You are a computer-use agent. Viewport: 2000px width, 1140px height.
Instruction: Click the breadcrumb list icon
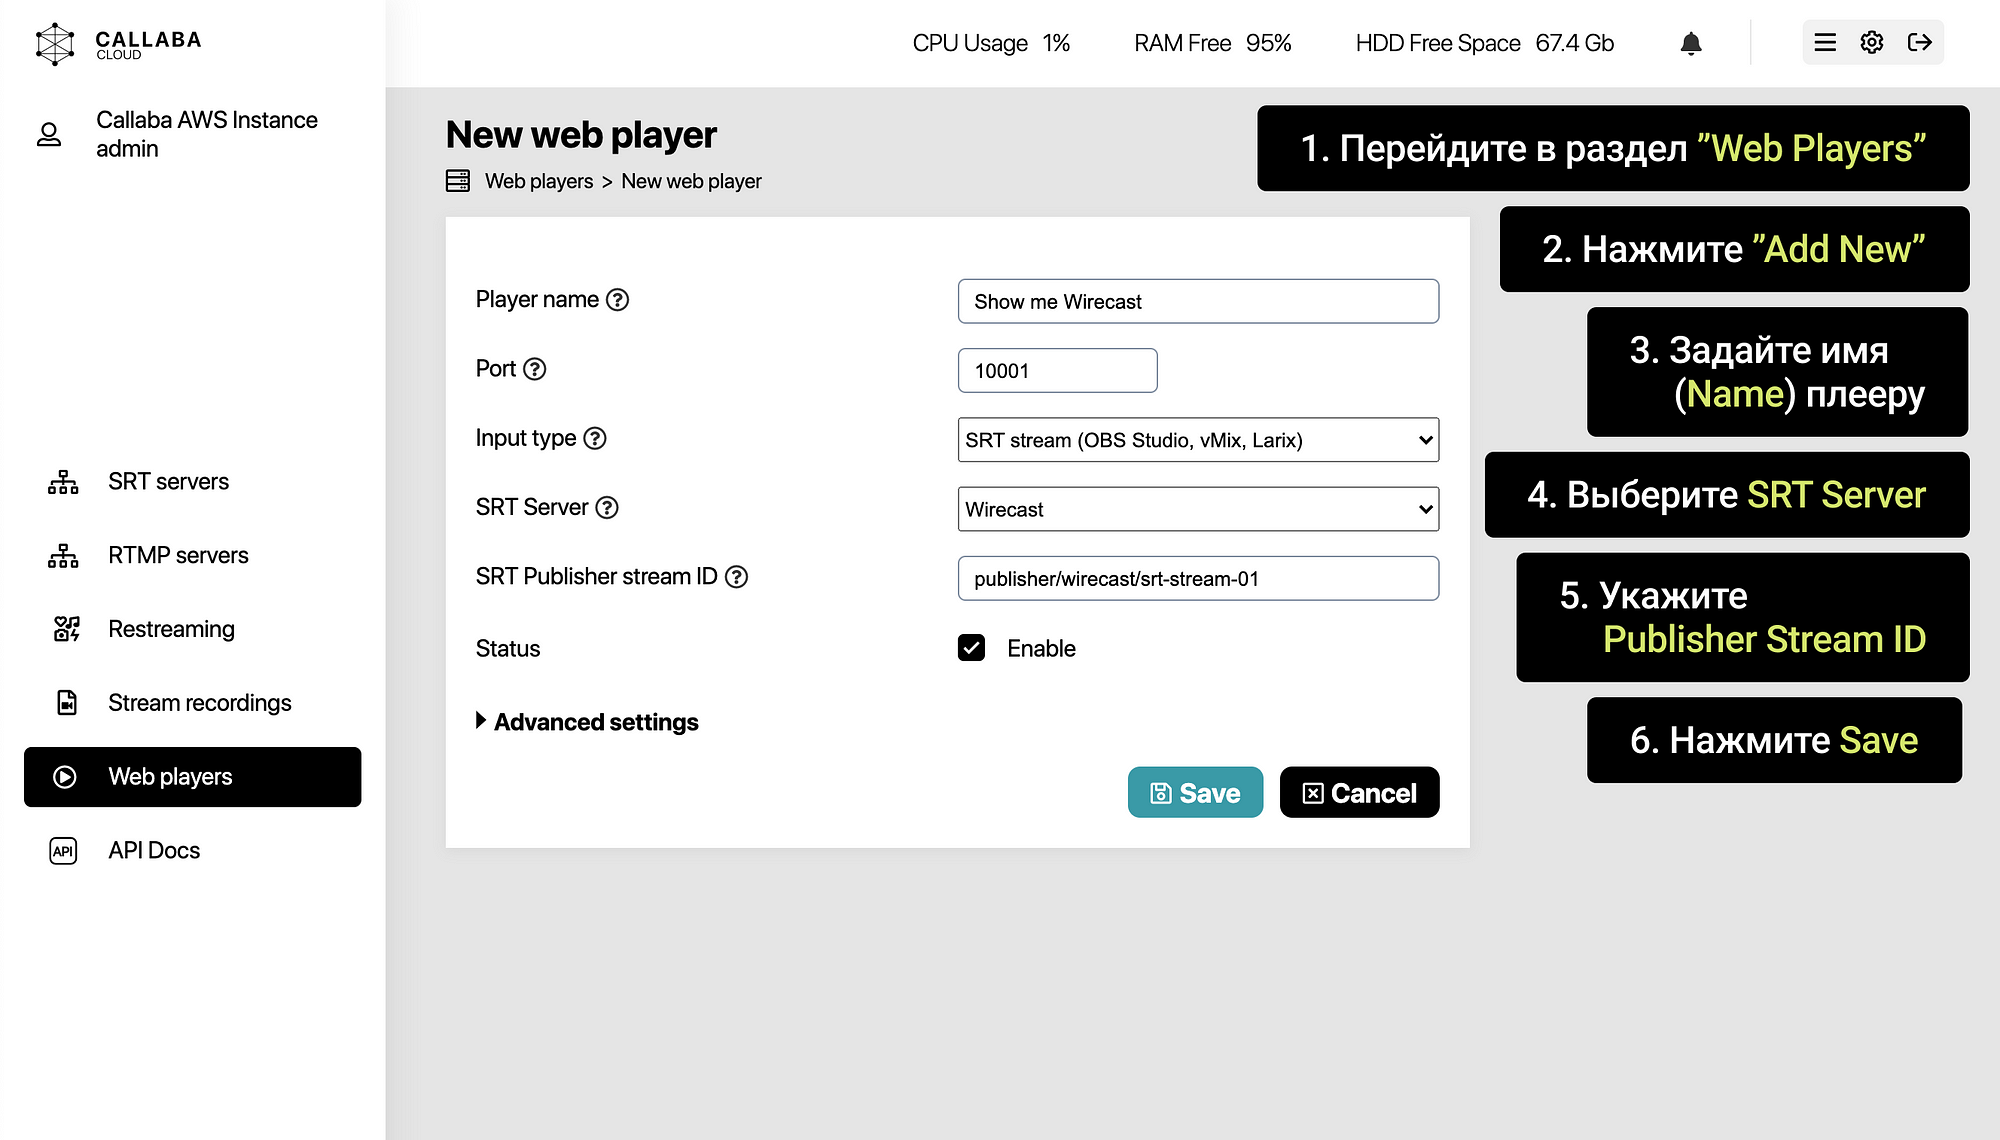(x=458, y=181)
